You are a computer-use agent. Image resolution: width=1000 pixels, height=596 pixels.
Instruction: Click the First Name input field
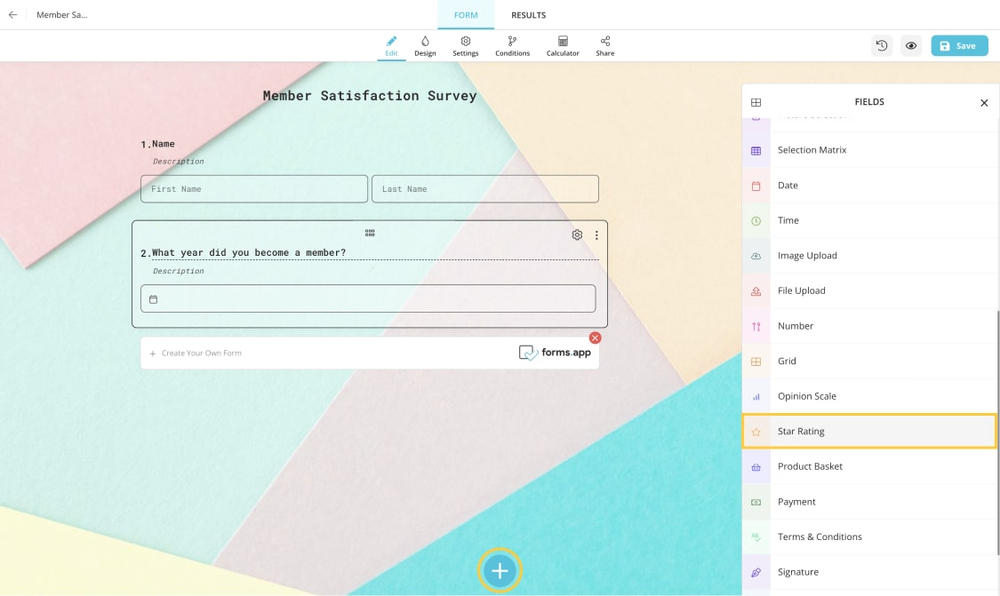coord(254,189)
